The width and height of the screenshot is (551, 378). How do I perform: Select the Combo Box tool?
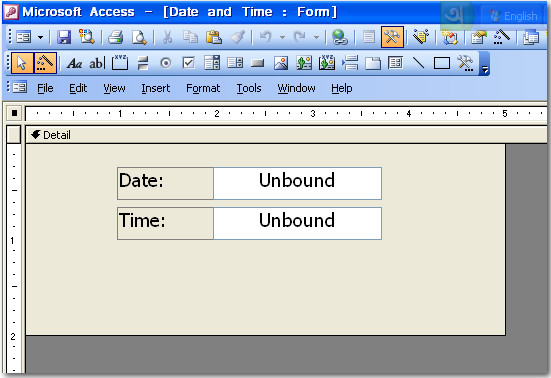click(212, 63)
